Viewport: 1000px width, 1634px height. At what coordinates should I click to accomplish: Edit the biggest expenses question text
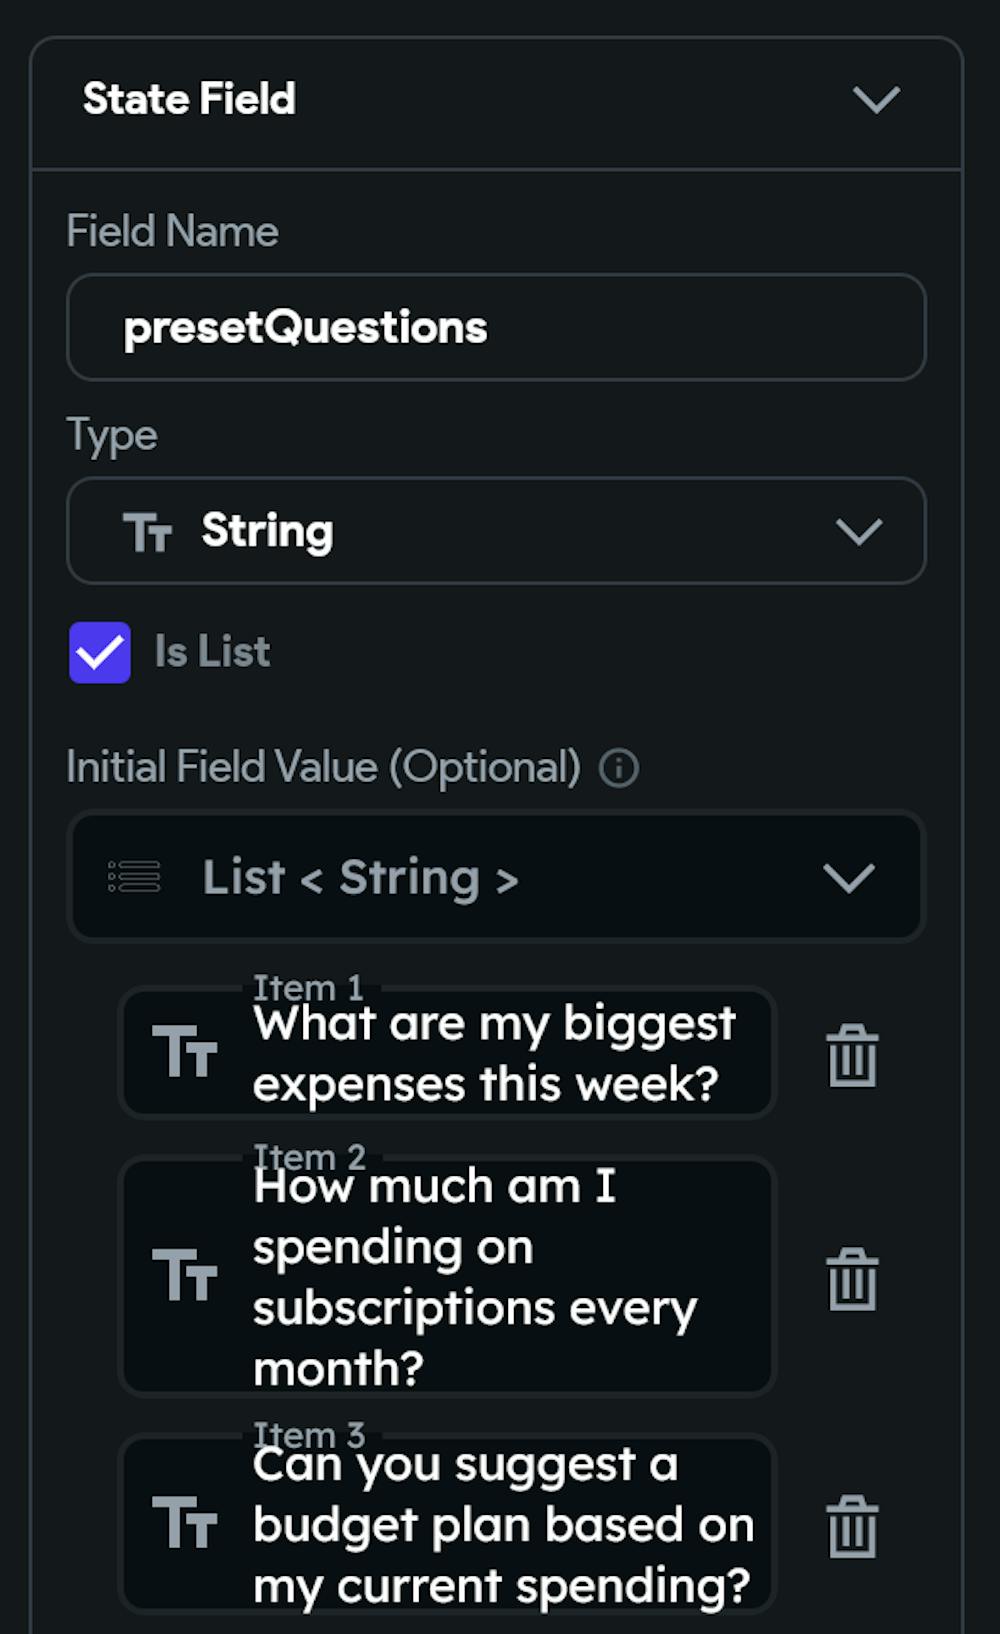tap(495, 1054)
